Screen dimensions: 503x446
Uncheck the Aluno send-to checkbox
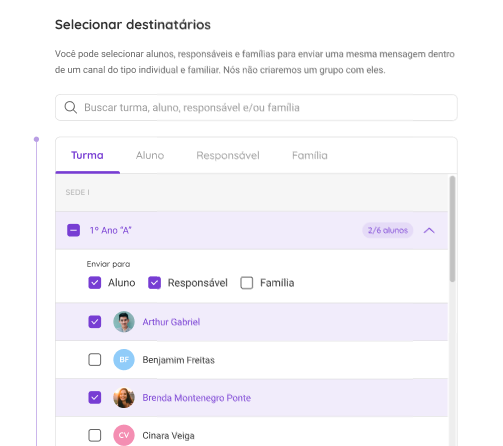95,283
